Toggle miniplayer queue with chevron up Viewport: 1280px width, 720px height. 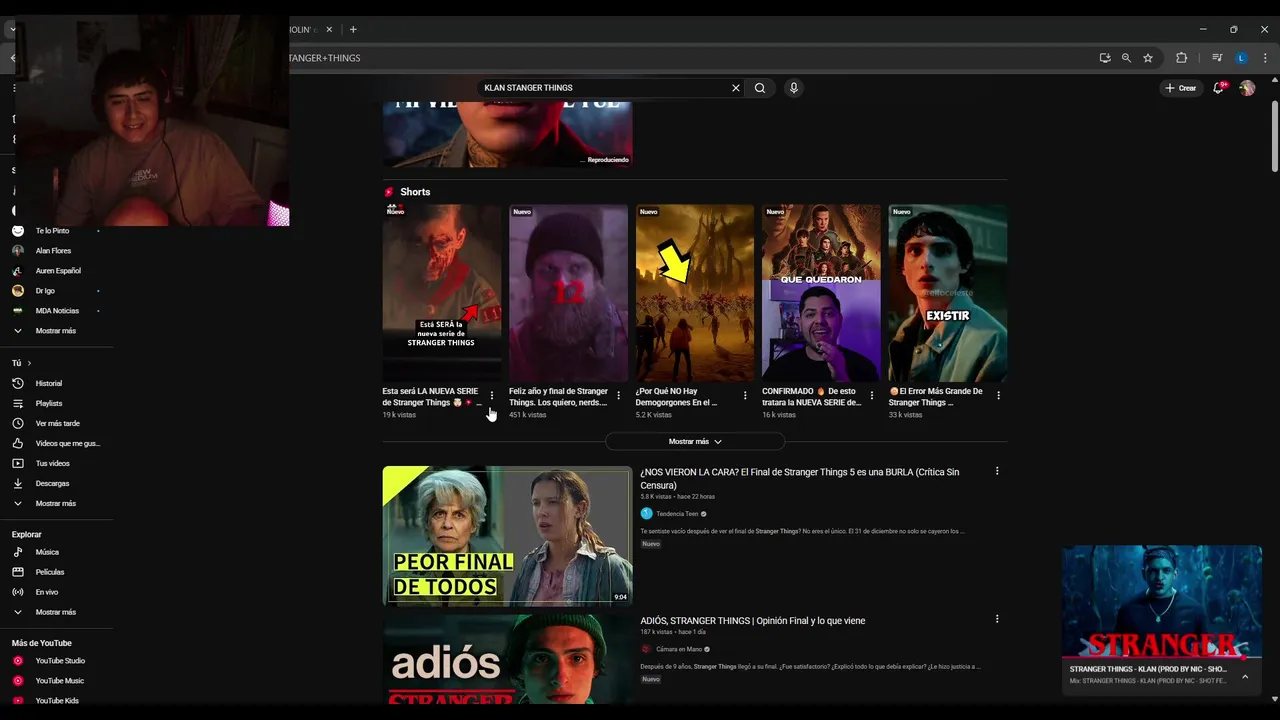(1245, 676)
